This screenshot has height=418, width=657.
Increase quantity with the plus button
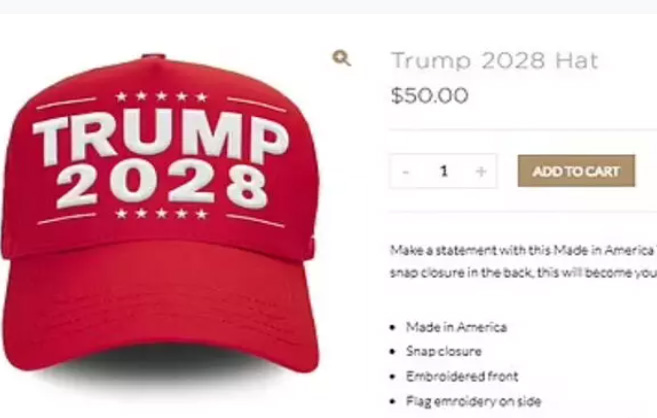click(x=481, y=171)
